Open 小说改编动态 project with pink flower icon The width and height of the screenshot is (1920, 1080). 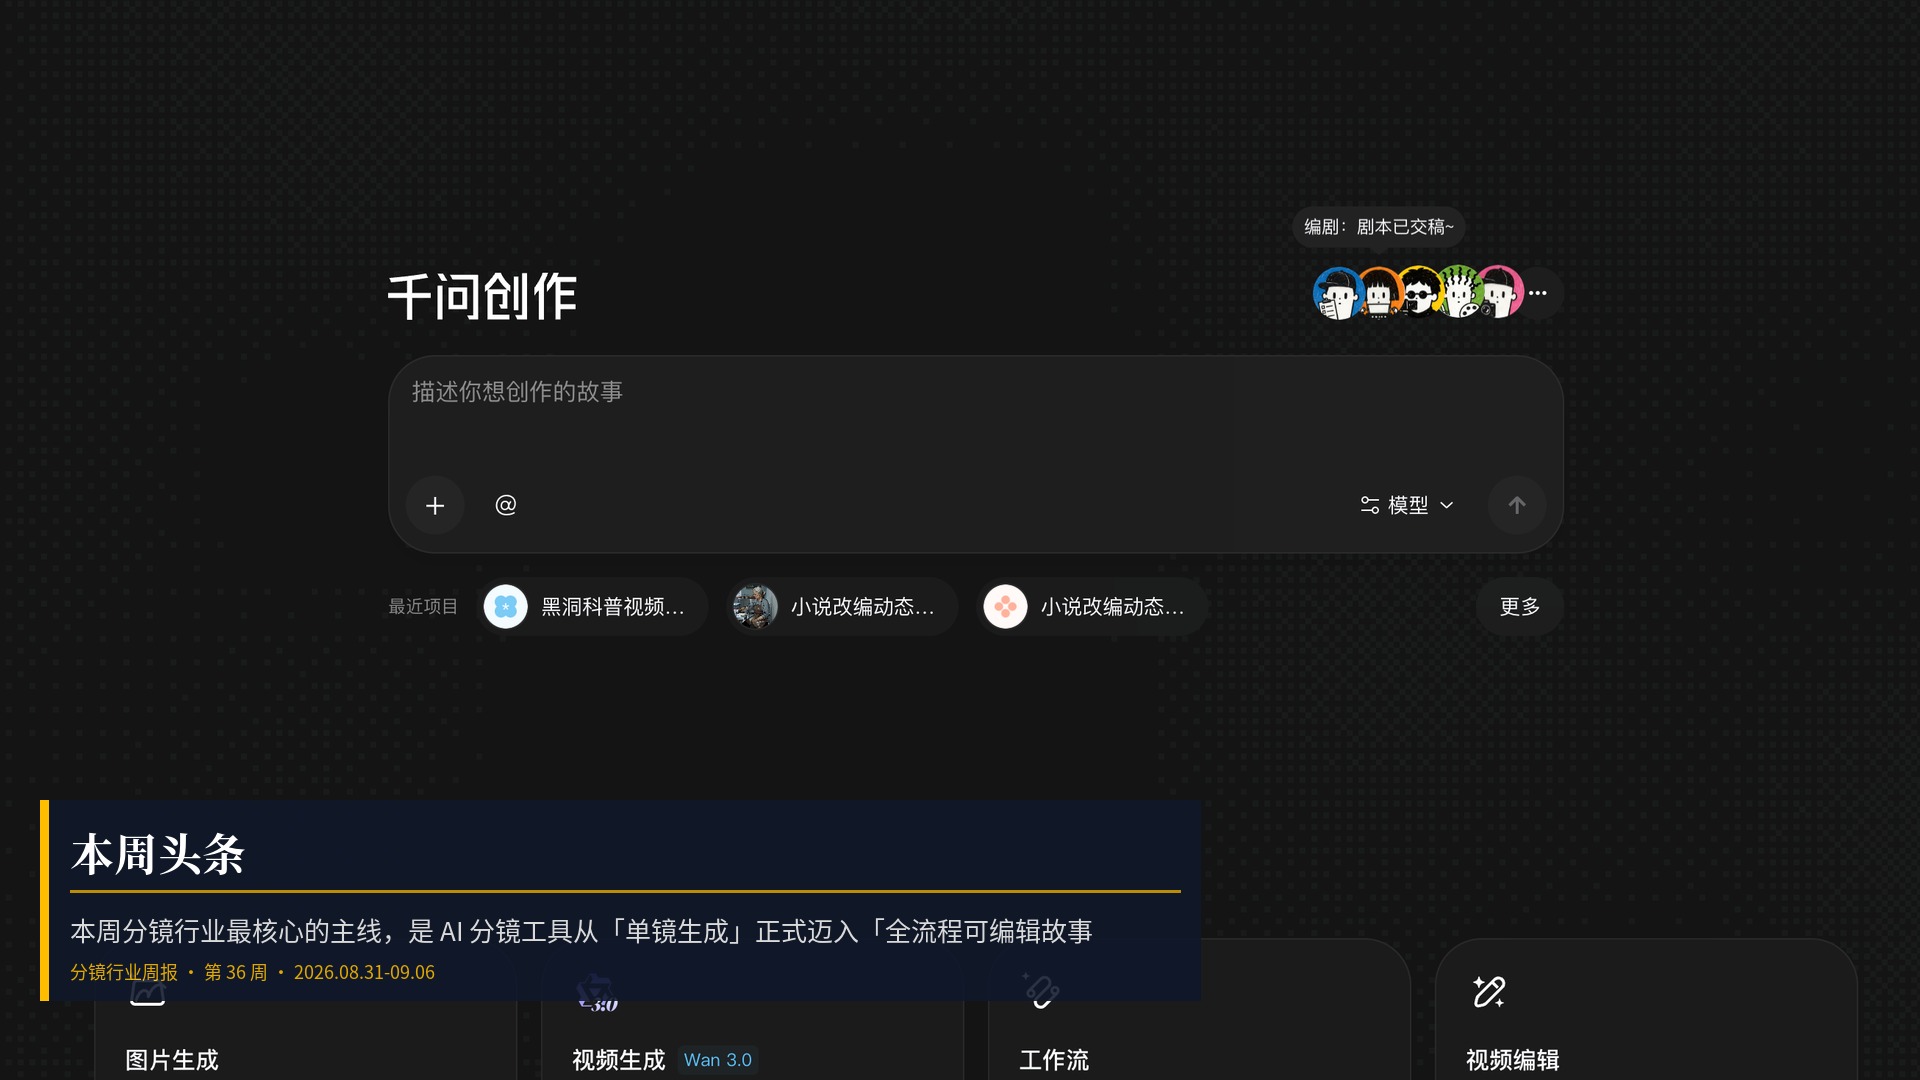1092,607
